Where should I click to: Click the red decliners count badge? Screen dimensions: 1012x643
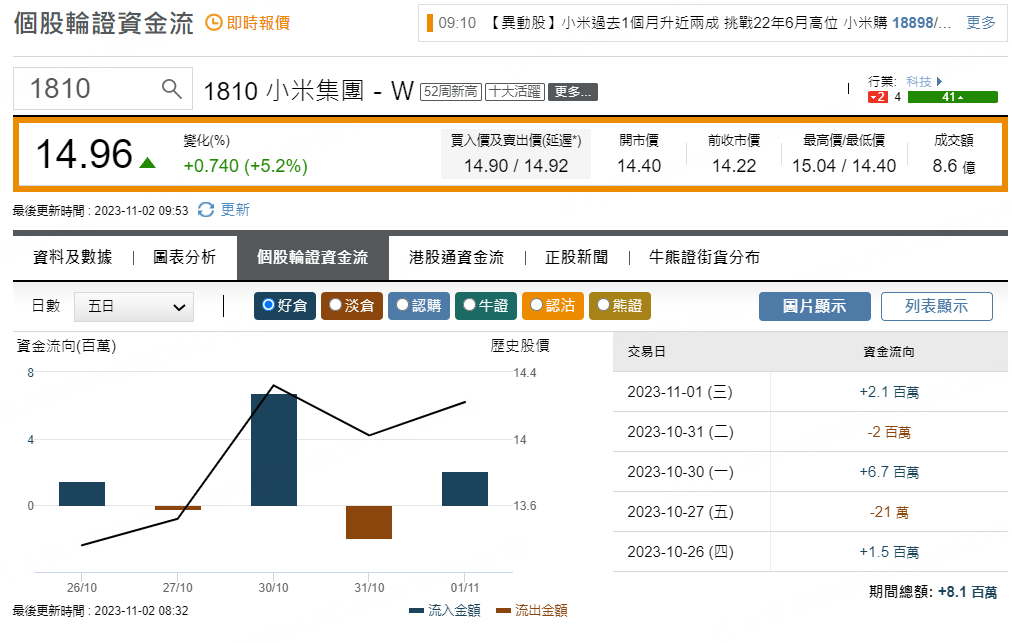tap(878, 97)
